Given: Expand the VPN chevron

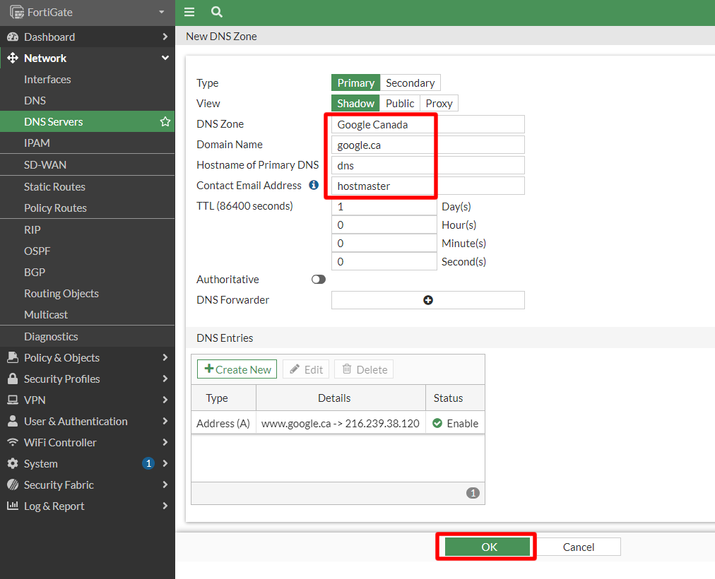Looking at the screenshot, I should point(165,400).
